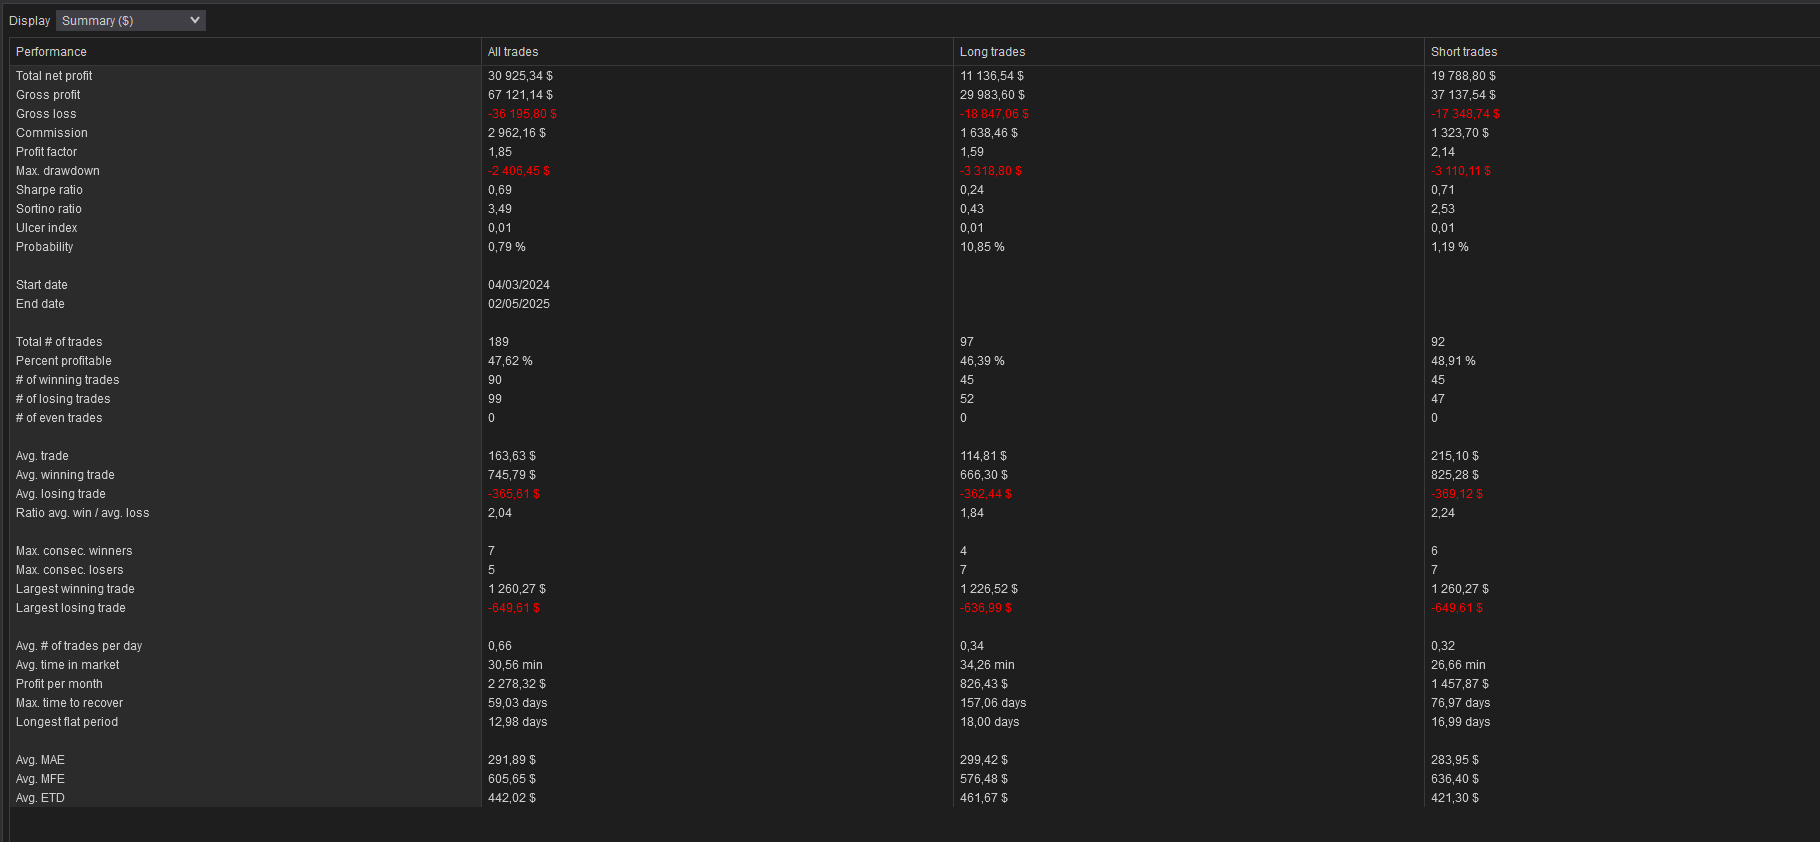Click All trades profit per month 2 278,32 $
Viewport: 1820px width, 842px height.
517,684
